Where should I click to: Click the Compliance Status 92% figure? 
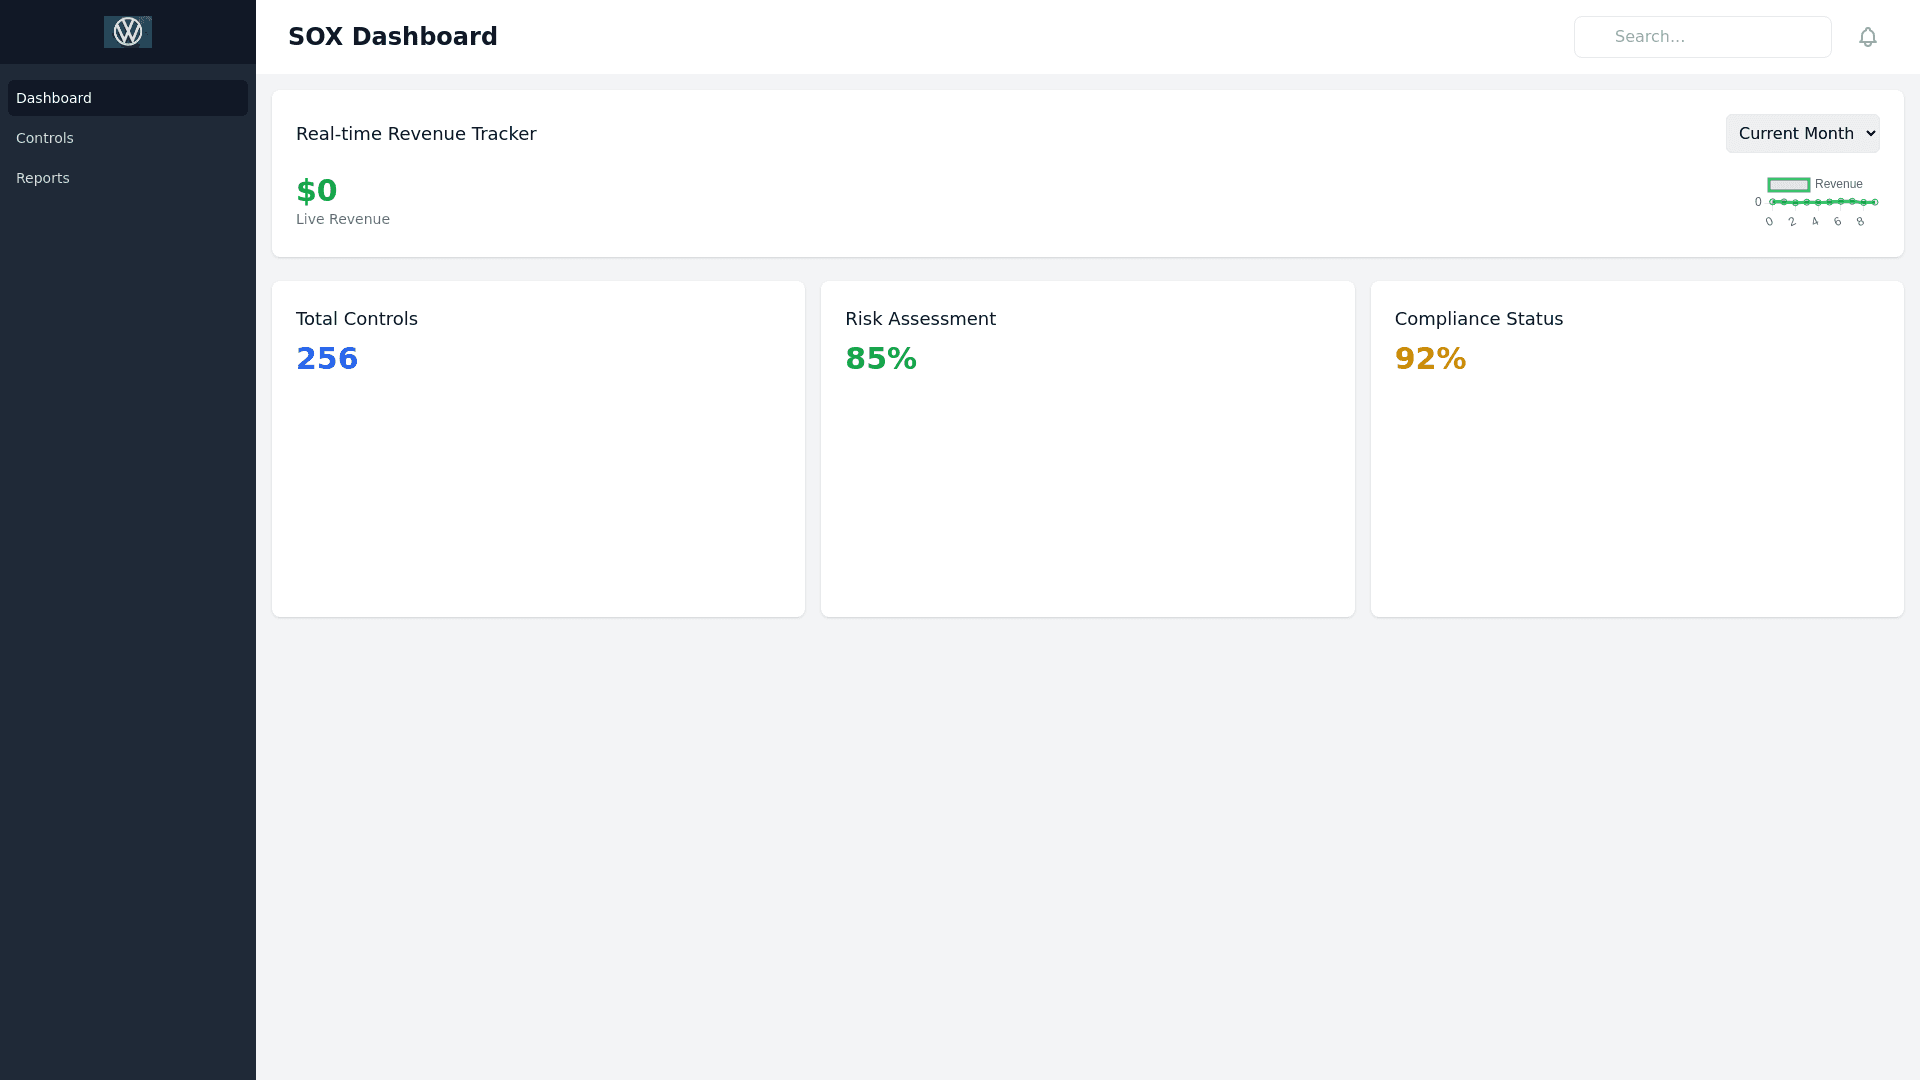(1430, 359)
